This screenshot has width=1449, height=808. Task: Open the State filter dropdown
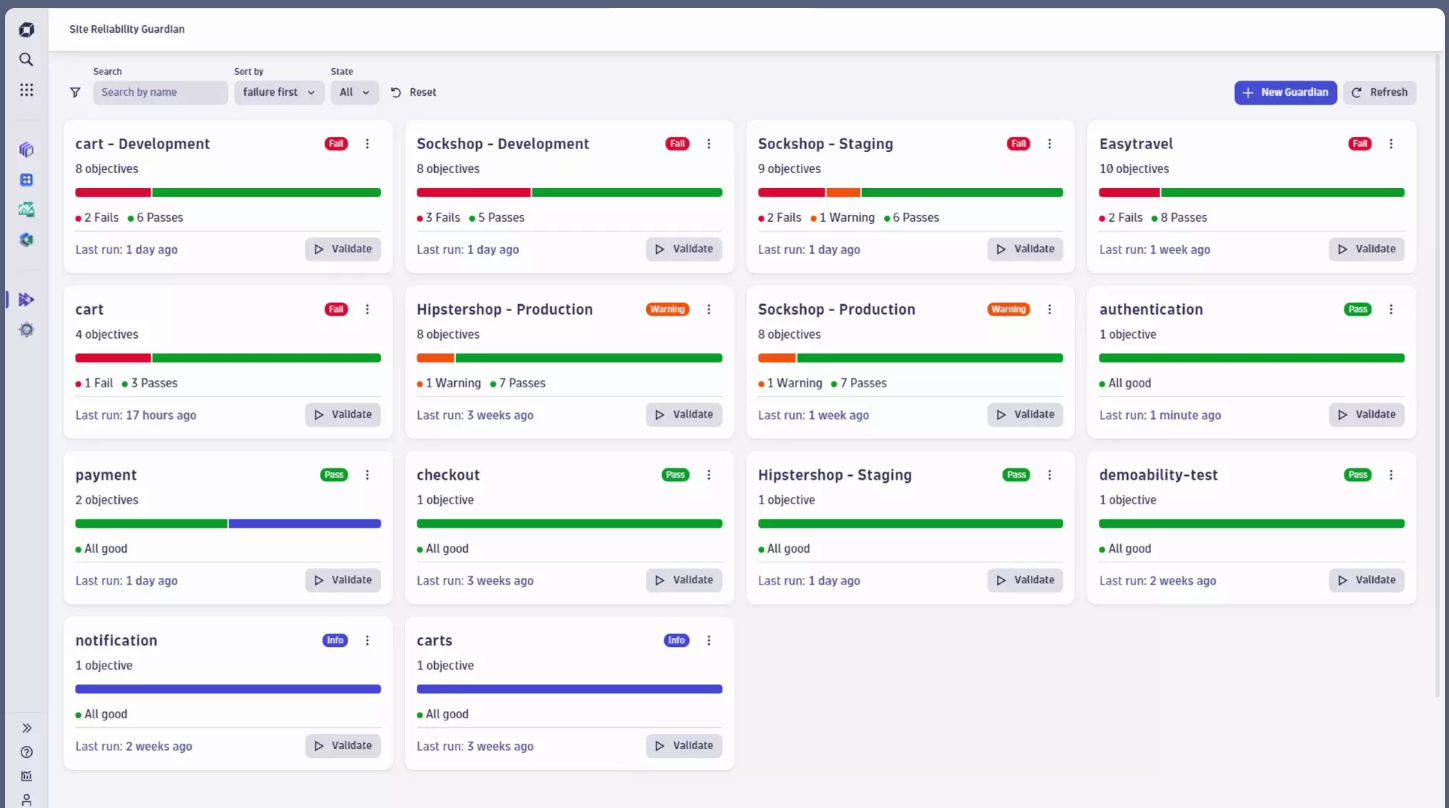354,92
